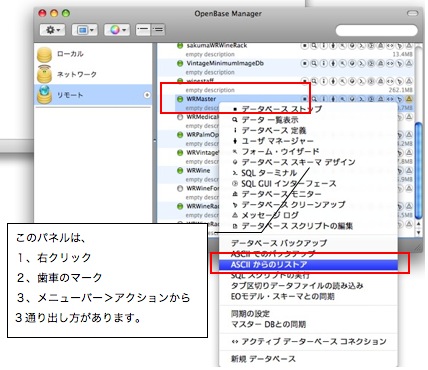Click the yellow warning icon on WRMaster row
Viewport: 428px width, 370px height.
coord(409,99)
